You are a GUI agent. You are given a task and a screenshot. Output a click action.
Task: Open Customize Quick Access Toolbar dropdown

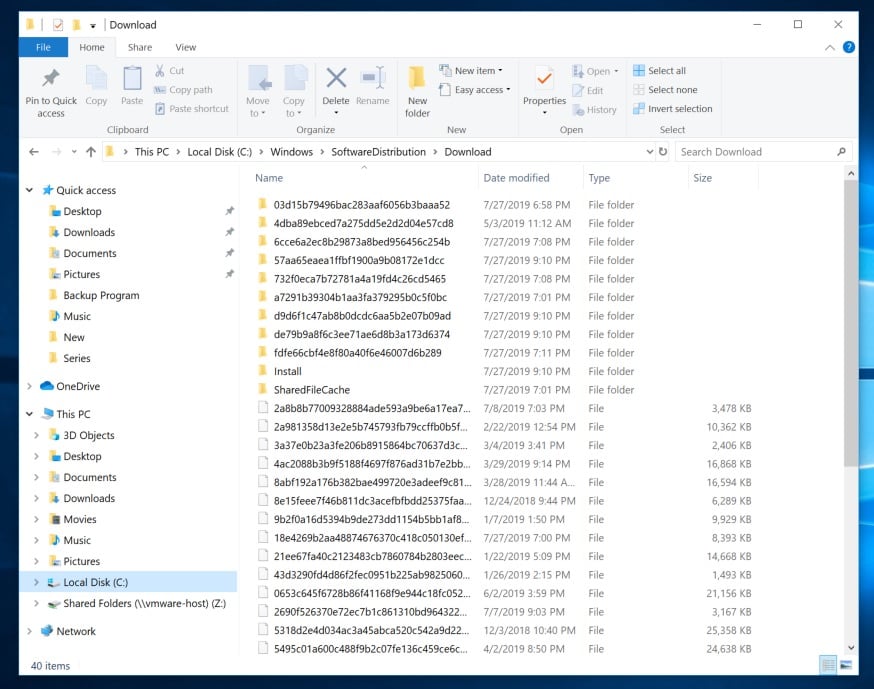coord(93,26)
